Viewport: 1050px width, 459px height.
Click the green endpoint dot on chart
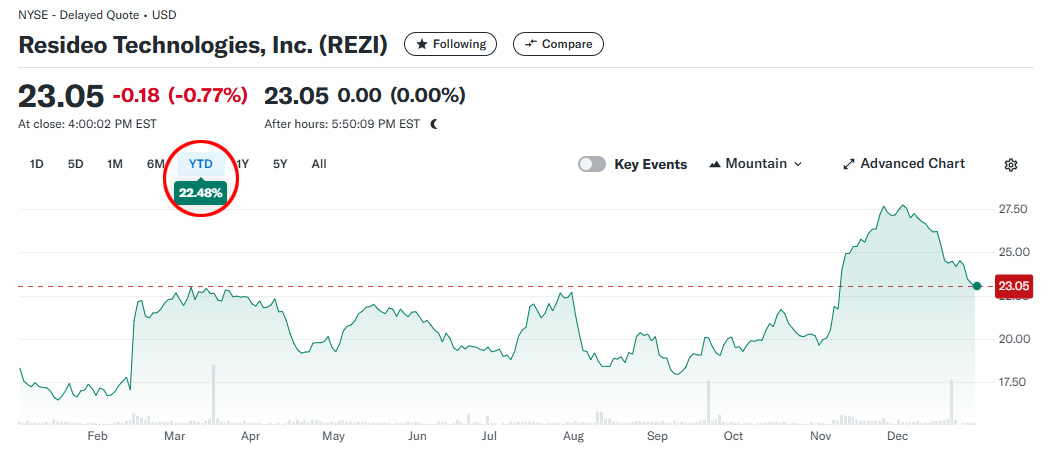click(977, 286)
